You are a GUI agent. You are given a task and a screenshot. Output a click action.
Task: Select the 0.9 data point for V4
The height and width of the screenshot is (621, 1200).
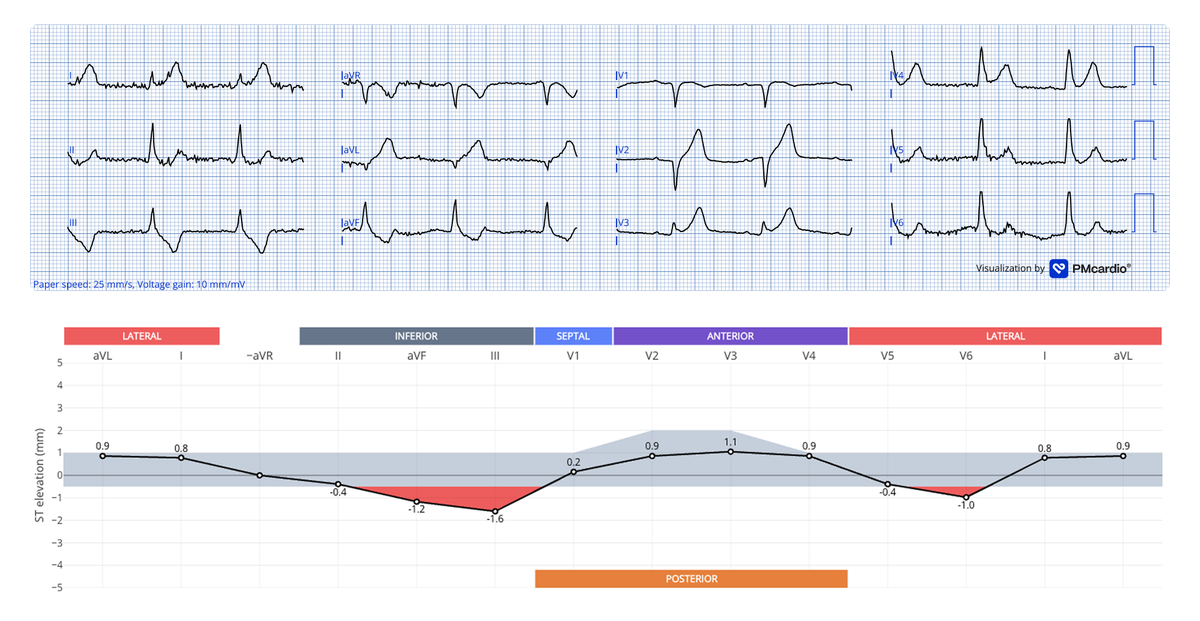(x=809, y=456)
